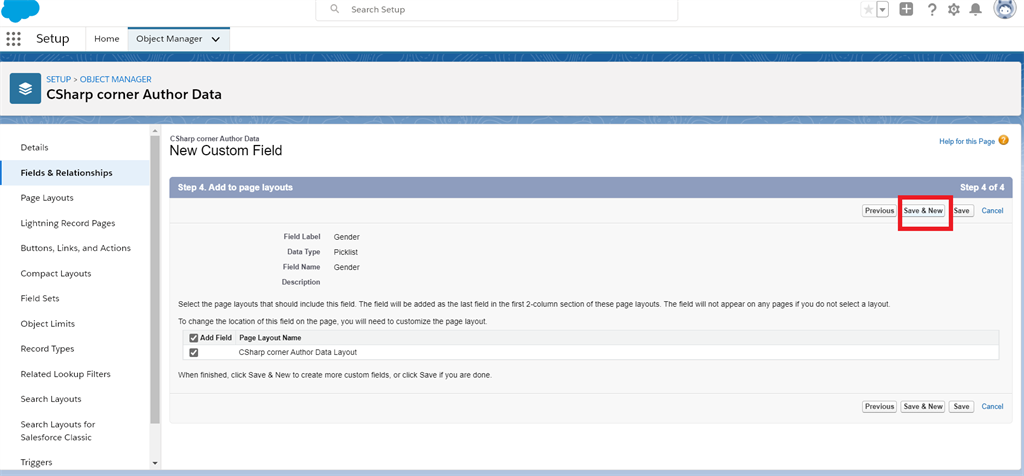Click the 'Picklist' data type value
This screenshot has width=1024, height=476.
[x=345, y=251]
